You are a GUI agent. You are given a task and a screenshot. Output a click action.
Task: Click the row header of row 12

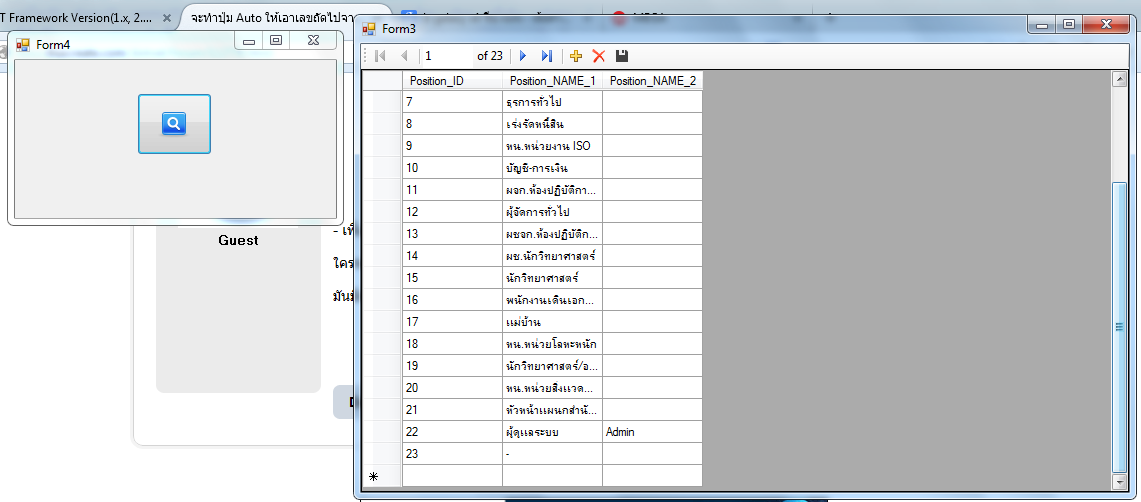(382, 212)
